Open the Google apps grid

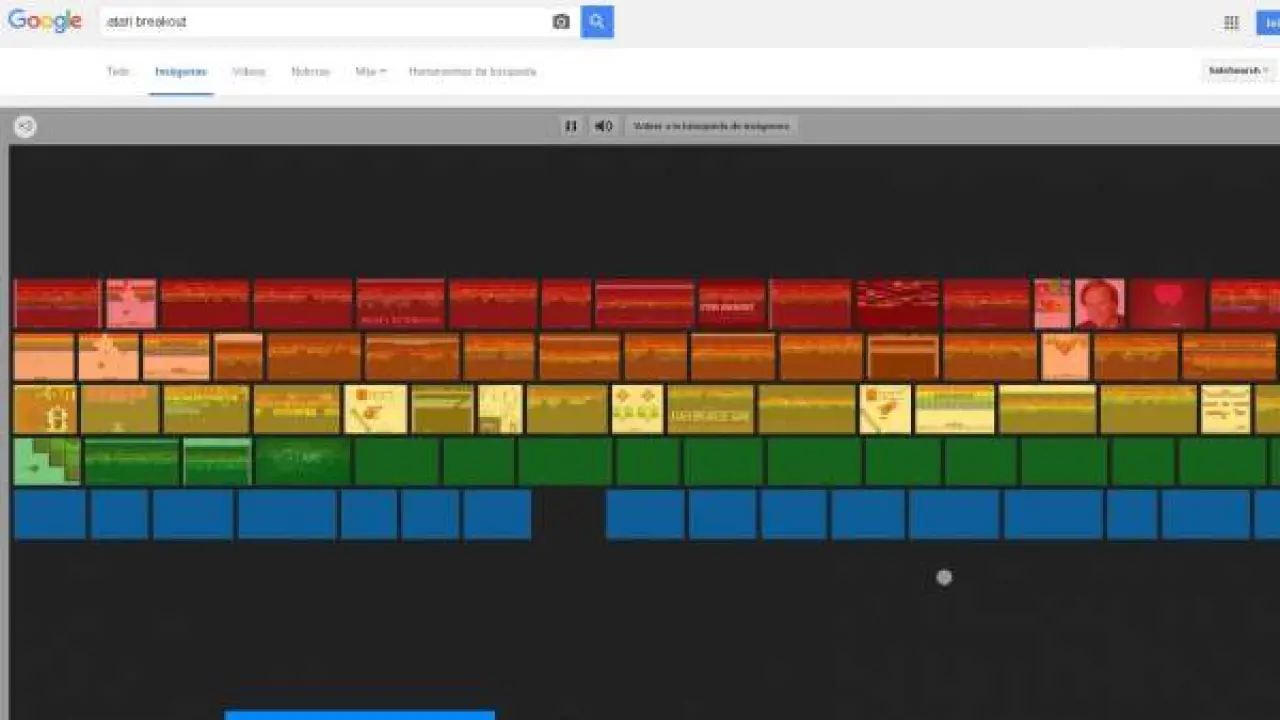(x=1231, y=23)
